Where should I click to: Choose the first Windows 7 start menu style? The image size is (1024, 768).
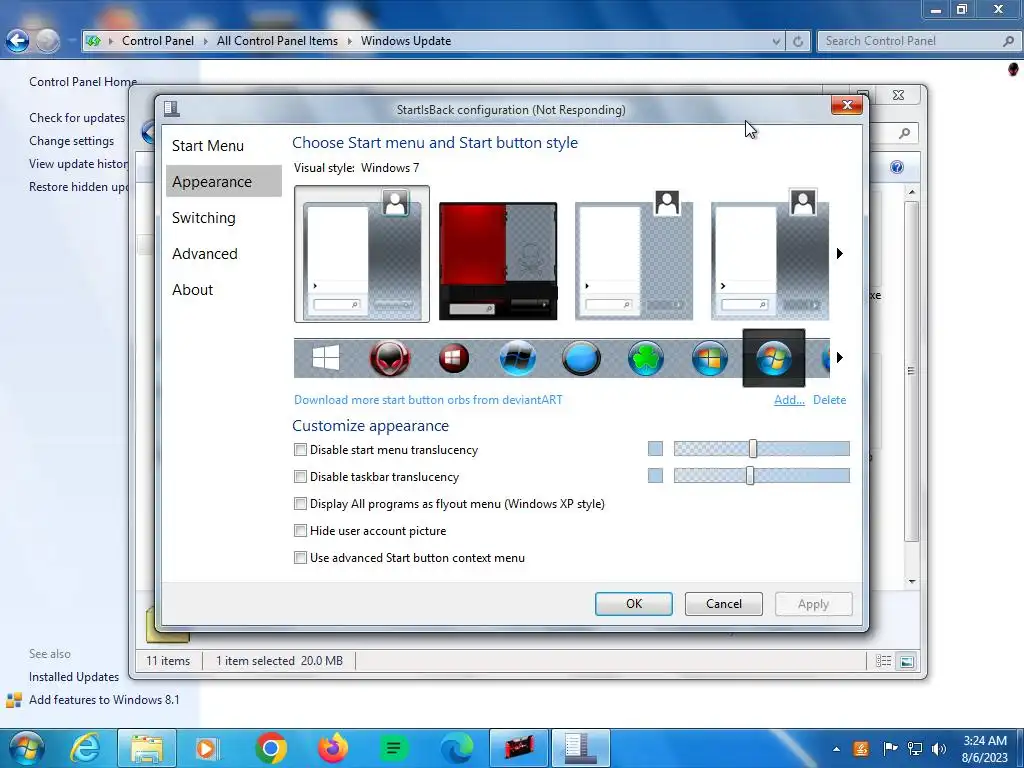coord(362,254)
